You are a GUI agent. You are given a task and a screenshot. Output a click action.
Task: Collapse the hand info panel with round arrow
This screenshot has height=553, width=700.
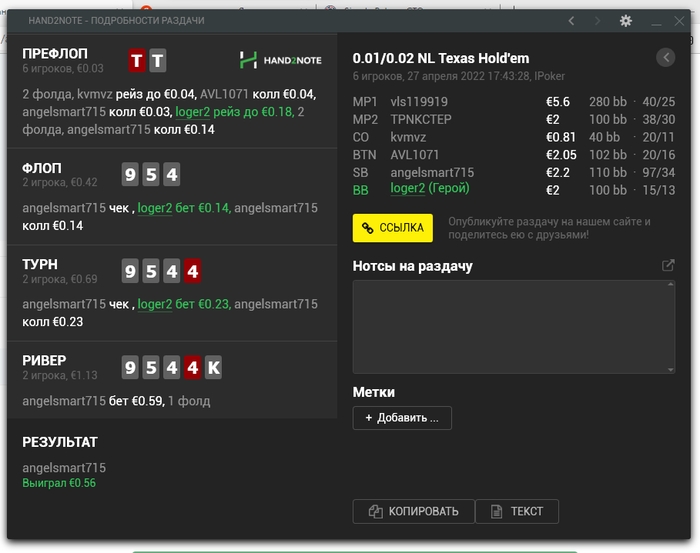[x=666, y=58]
